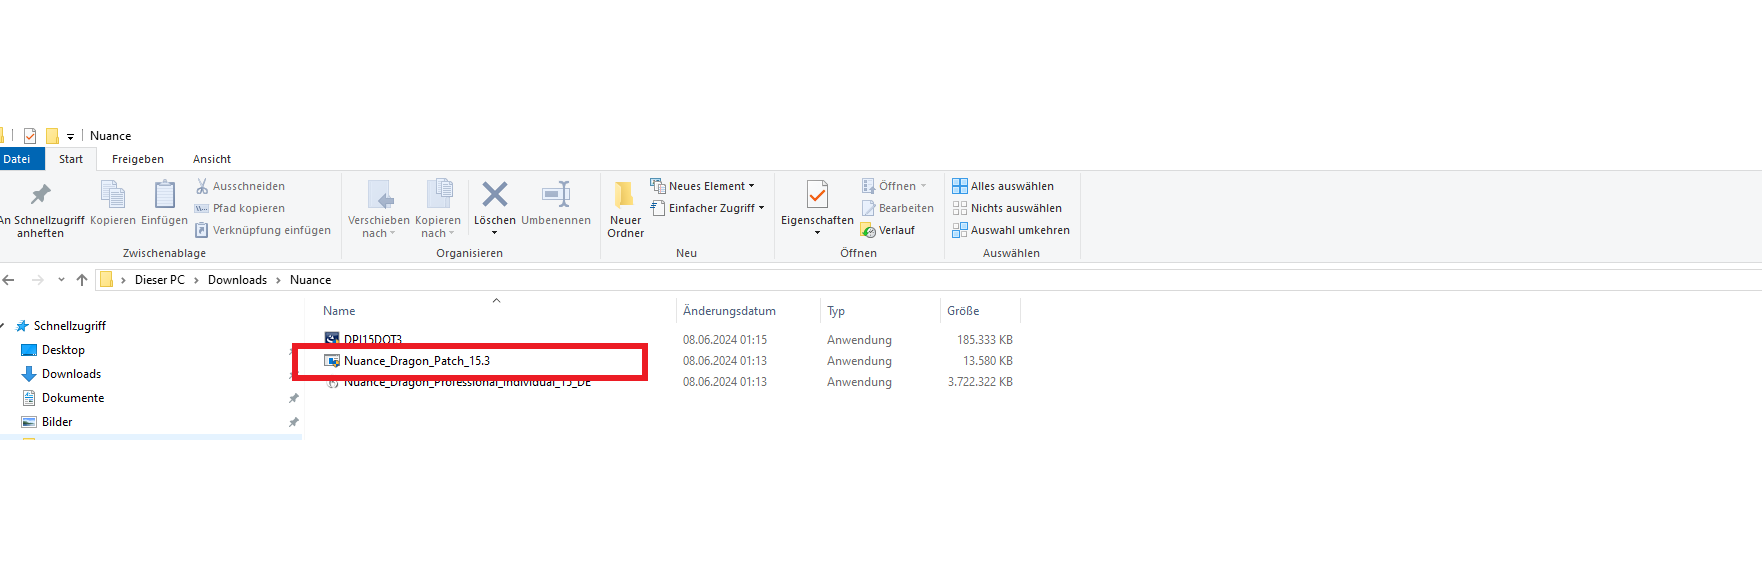Click Bearbeiten in ribbon

[x=897, y=208]
